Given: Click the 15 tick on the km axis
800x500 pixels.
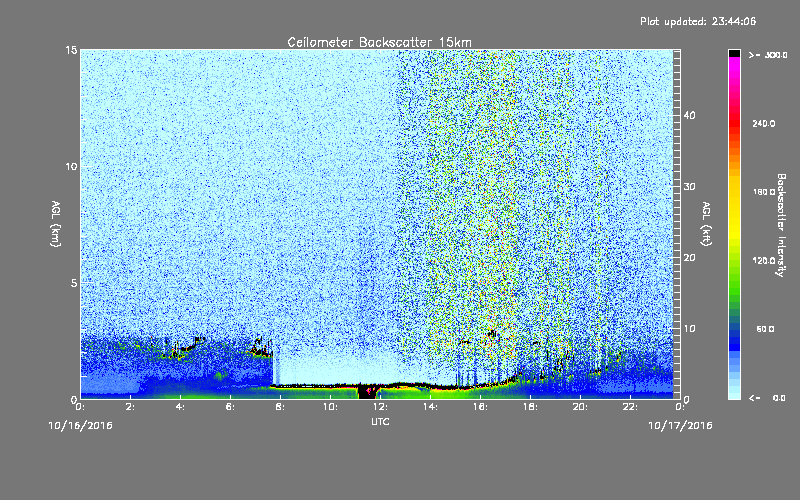Looking at the screenshot, I should point(71,50).
